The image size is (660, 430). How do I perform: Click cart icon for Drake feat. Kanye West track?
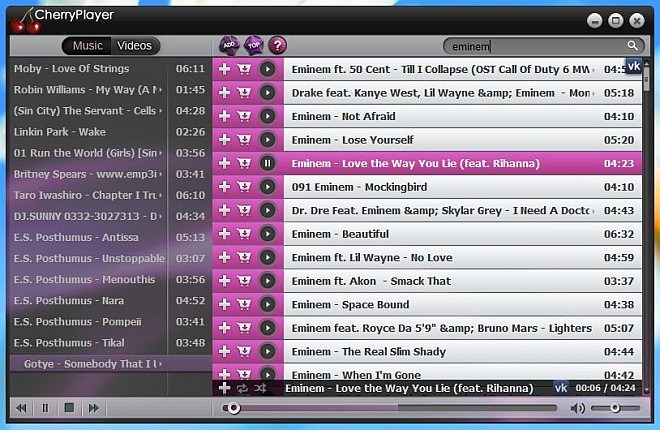click(x=244, y=93)
